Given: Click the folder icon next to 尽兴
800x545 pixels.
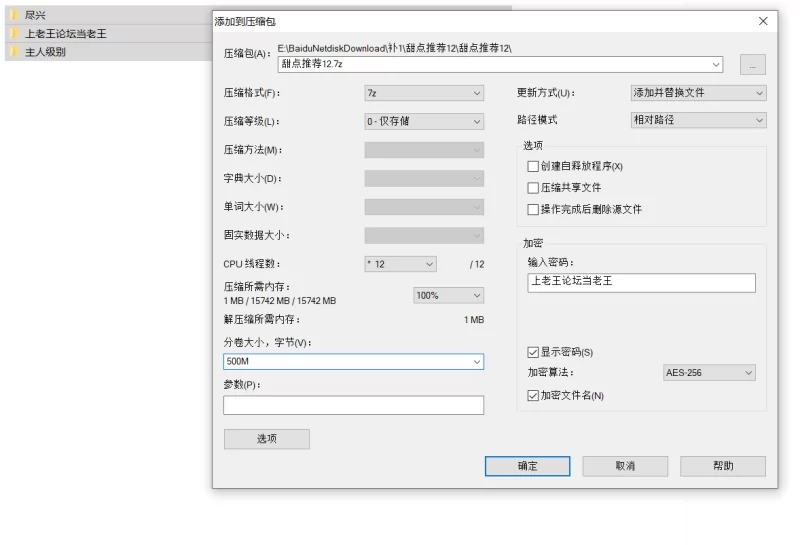Looking at the screenshot, I should (14, 15).
